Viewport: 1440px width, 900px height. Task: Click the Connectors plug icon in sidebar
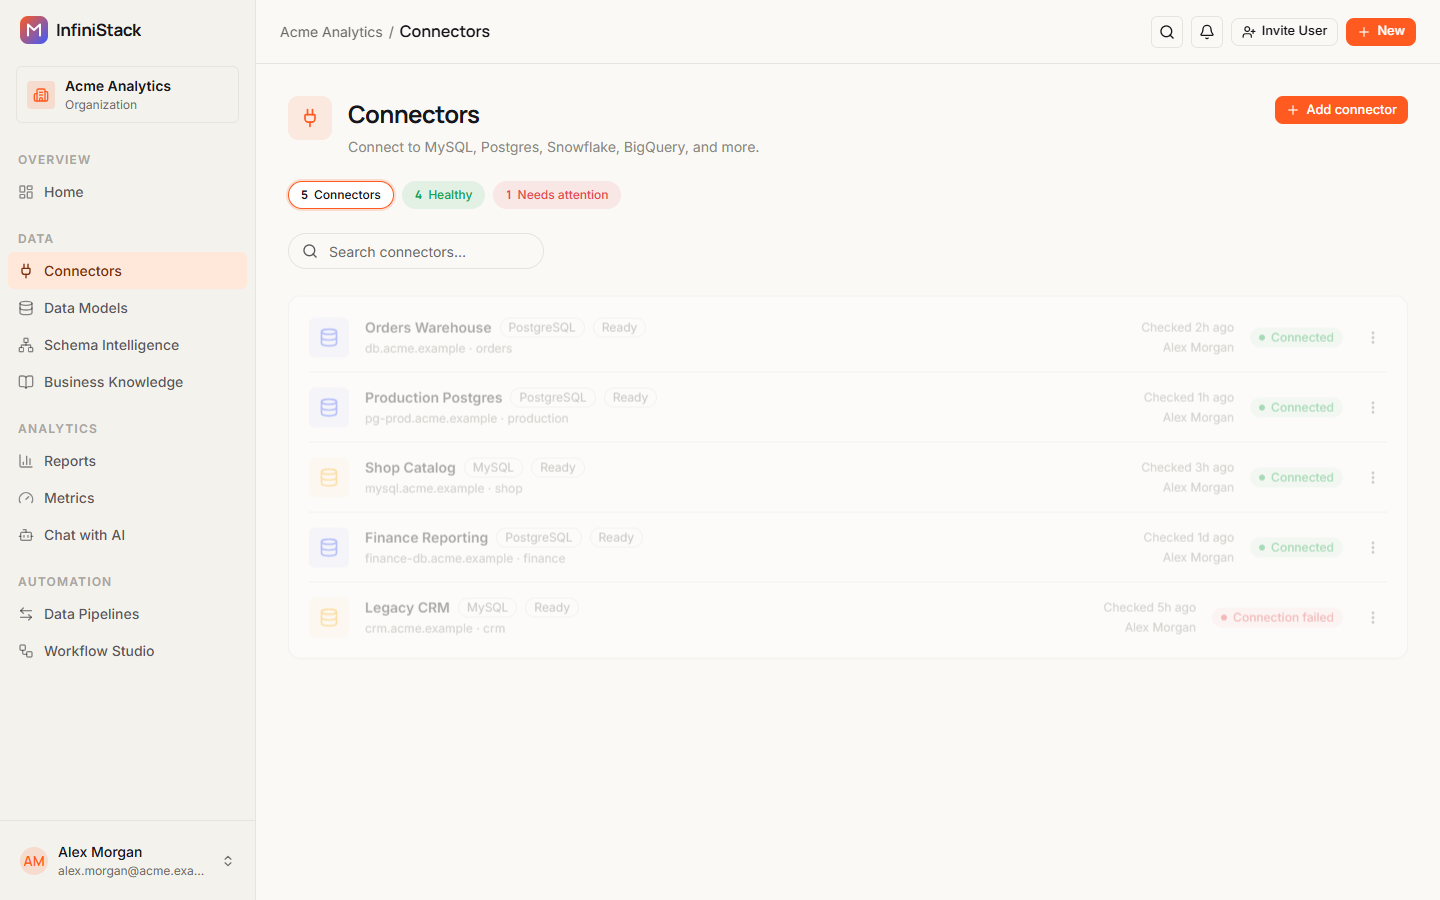(x=26, y=271)
